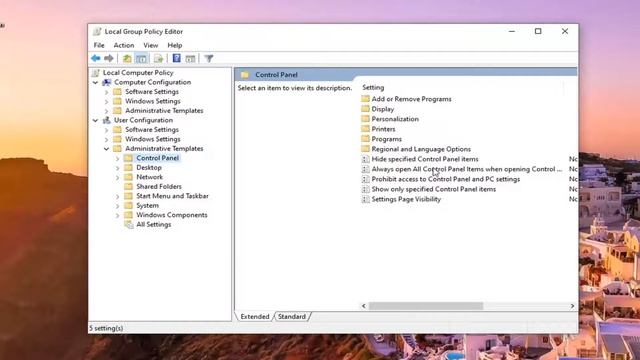Select Windows Settings under User Configuration
Viewport: 640px width, 360px height.
(153, 139)
